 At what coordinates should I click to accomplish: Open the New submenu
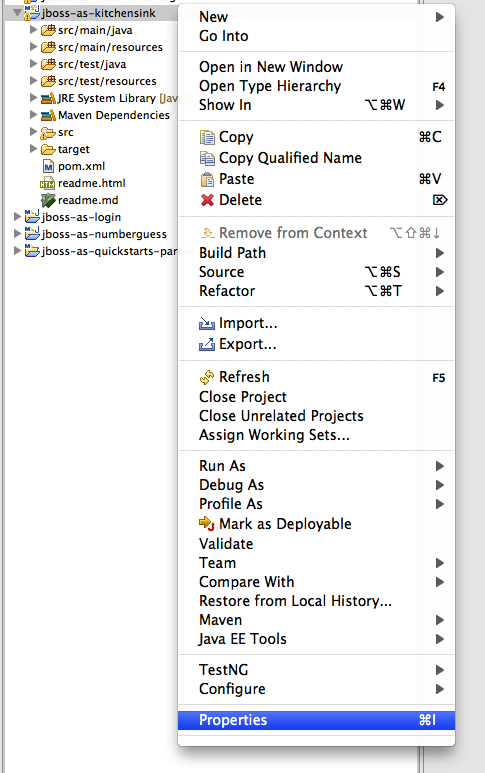(x=316, y=17)
